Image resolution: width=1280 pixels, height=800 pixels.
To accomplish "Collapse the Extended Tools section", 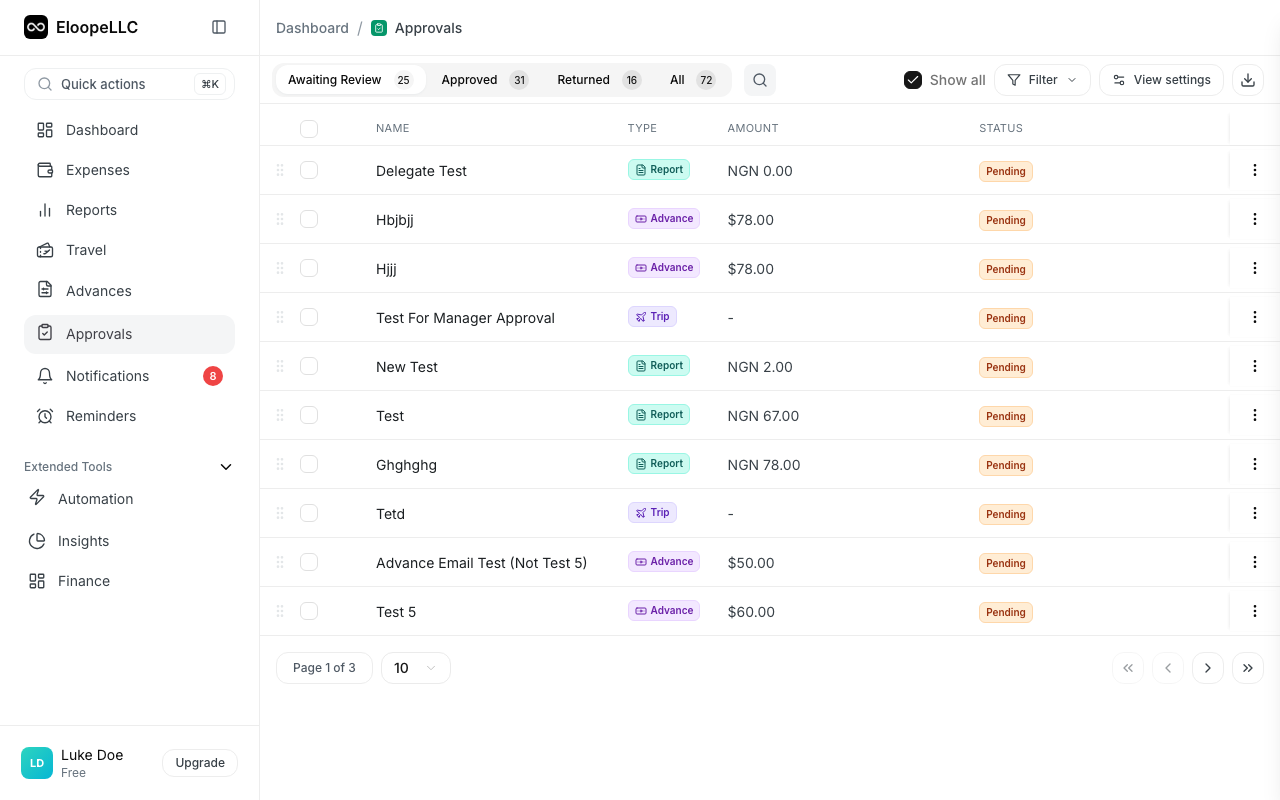I will click(226, 466).
